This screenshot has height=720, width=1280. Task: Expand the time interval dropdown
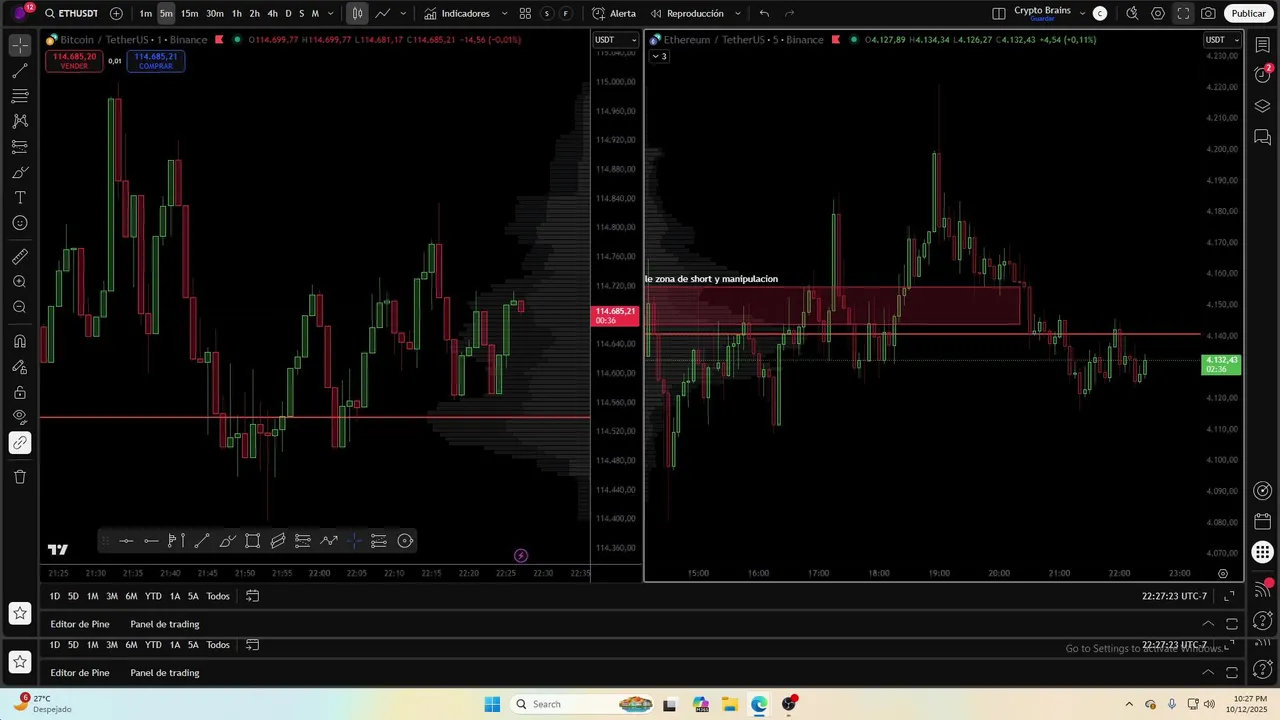(x=330, y=13)
